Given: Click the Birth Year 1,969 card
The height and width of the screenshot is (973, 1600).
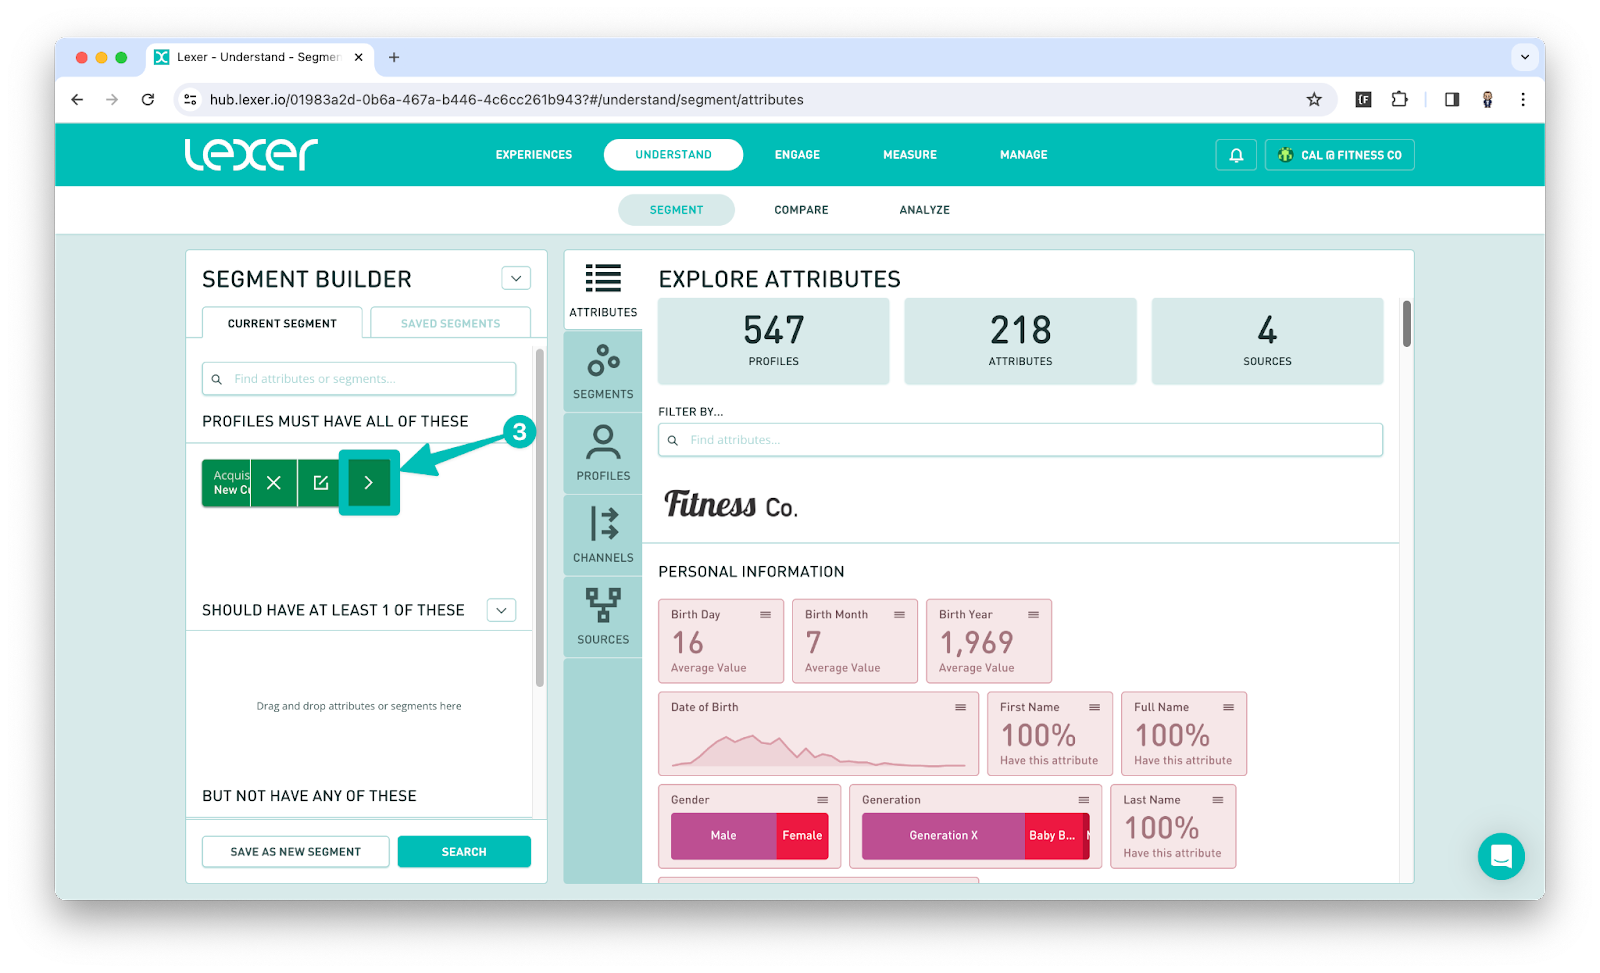Looking at the screenshot, I should coord(988,641).
